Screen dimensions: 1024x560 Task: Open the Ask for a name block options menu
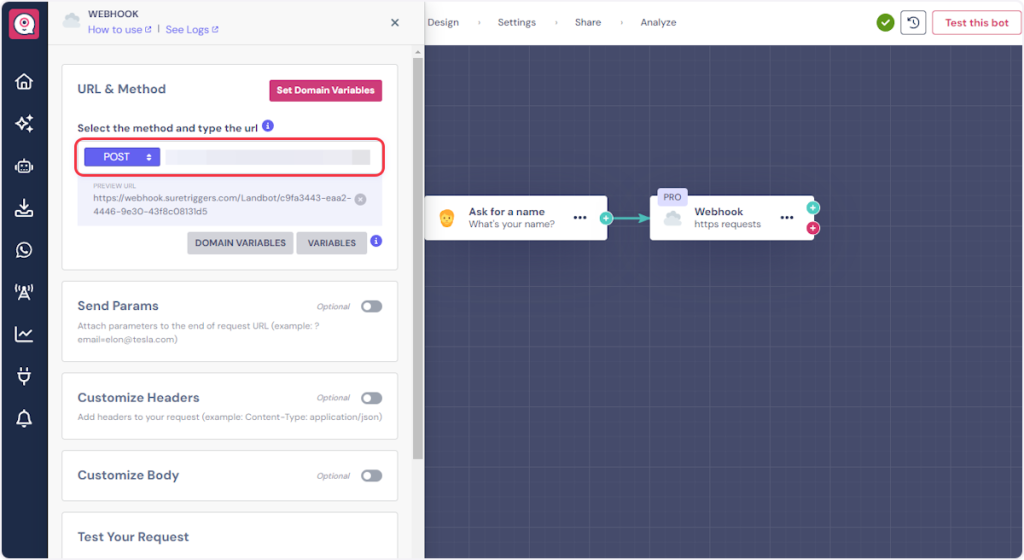point(580,217)
